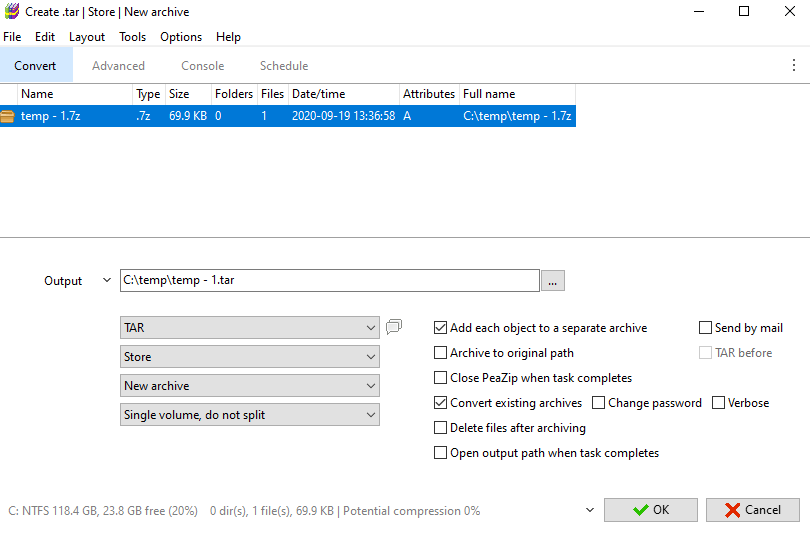Open the three-dot overflow menu at tab bar
The width and height of the screenshot is (810, 533).
pos(793,65)
